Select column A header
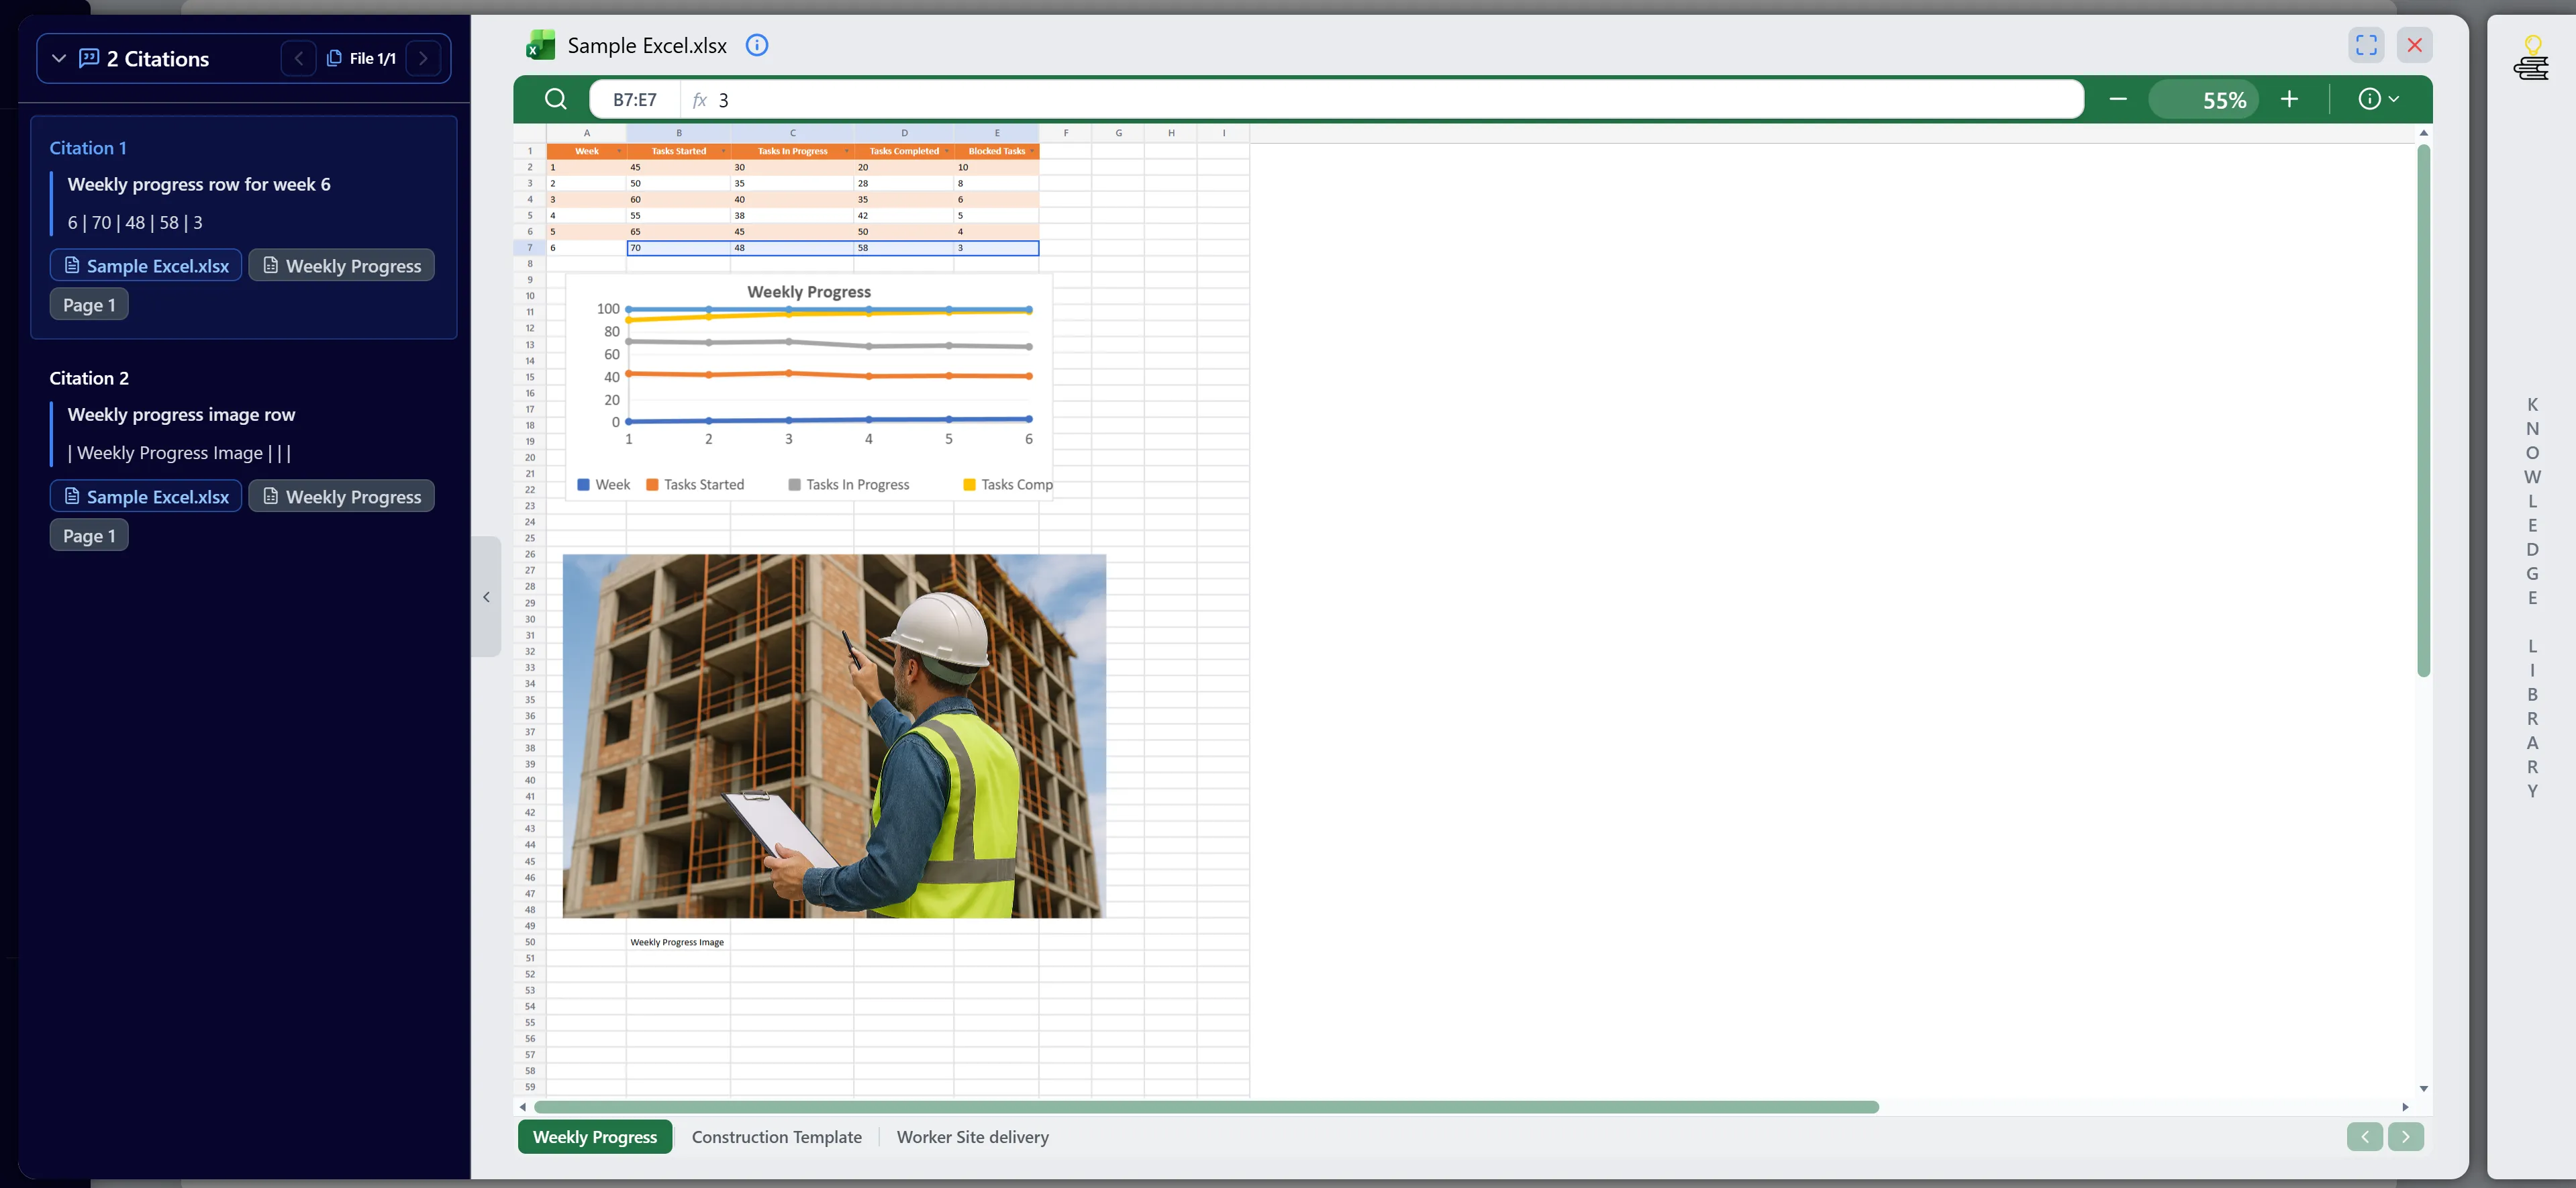 coord(587,133)
